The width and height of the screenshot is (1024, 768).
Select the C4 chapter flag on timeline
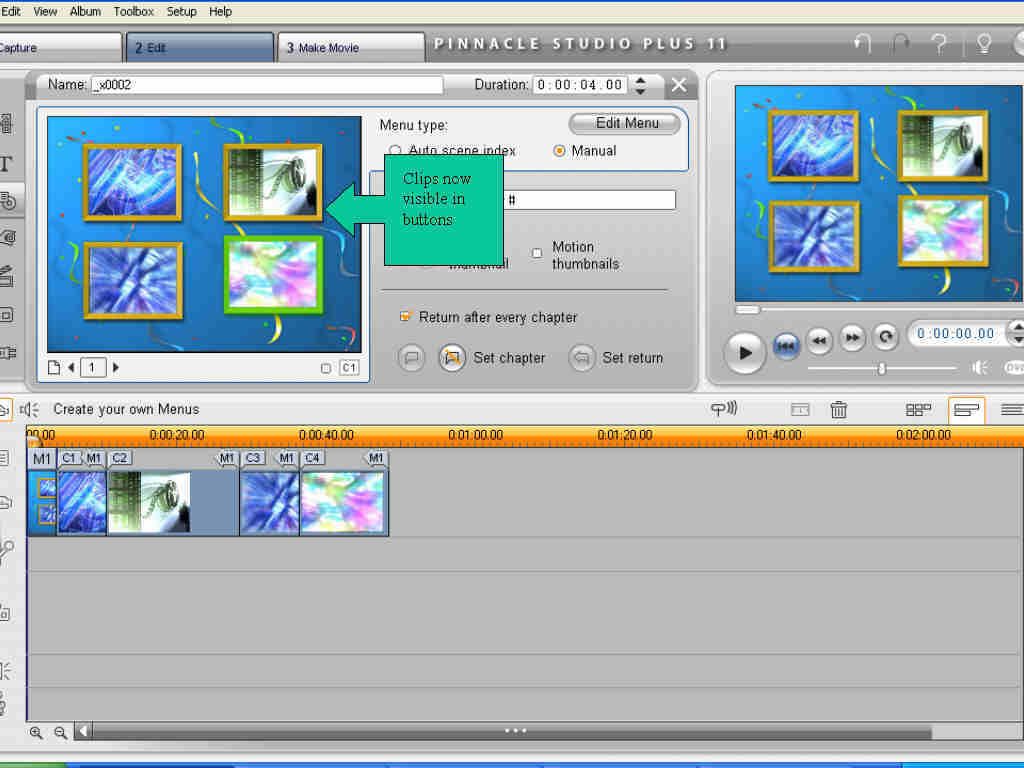(x=312, y=458)
